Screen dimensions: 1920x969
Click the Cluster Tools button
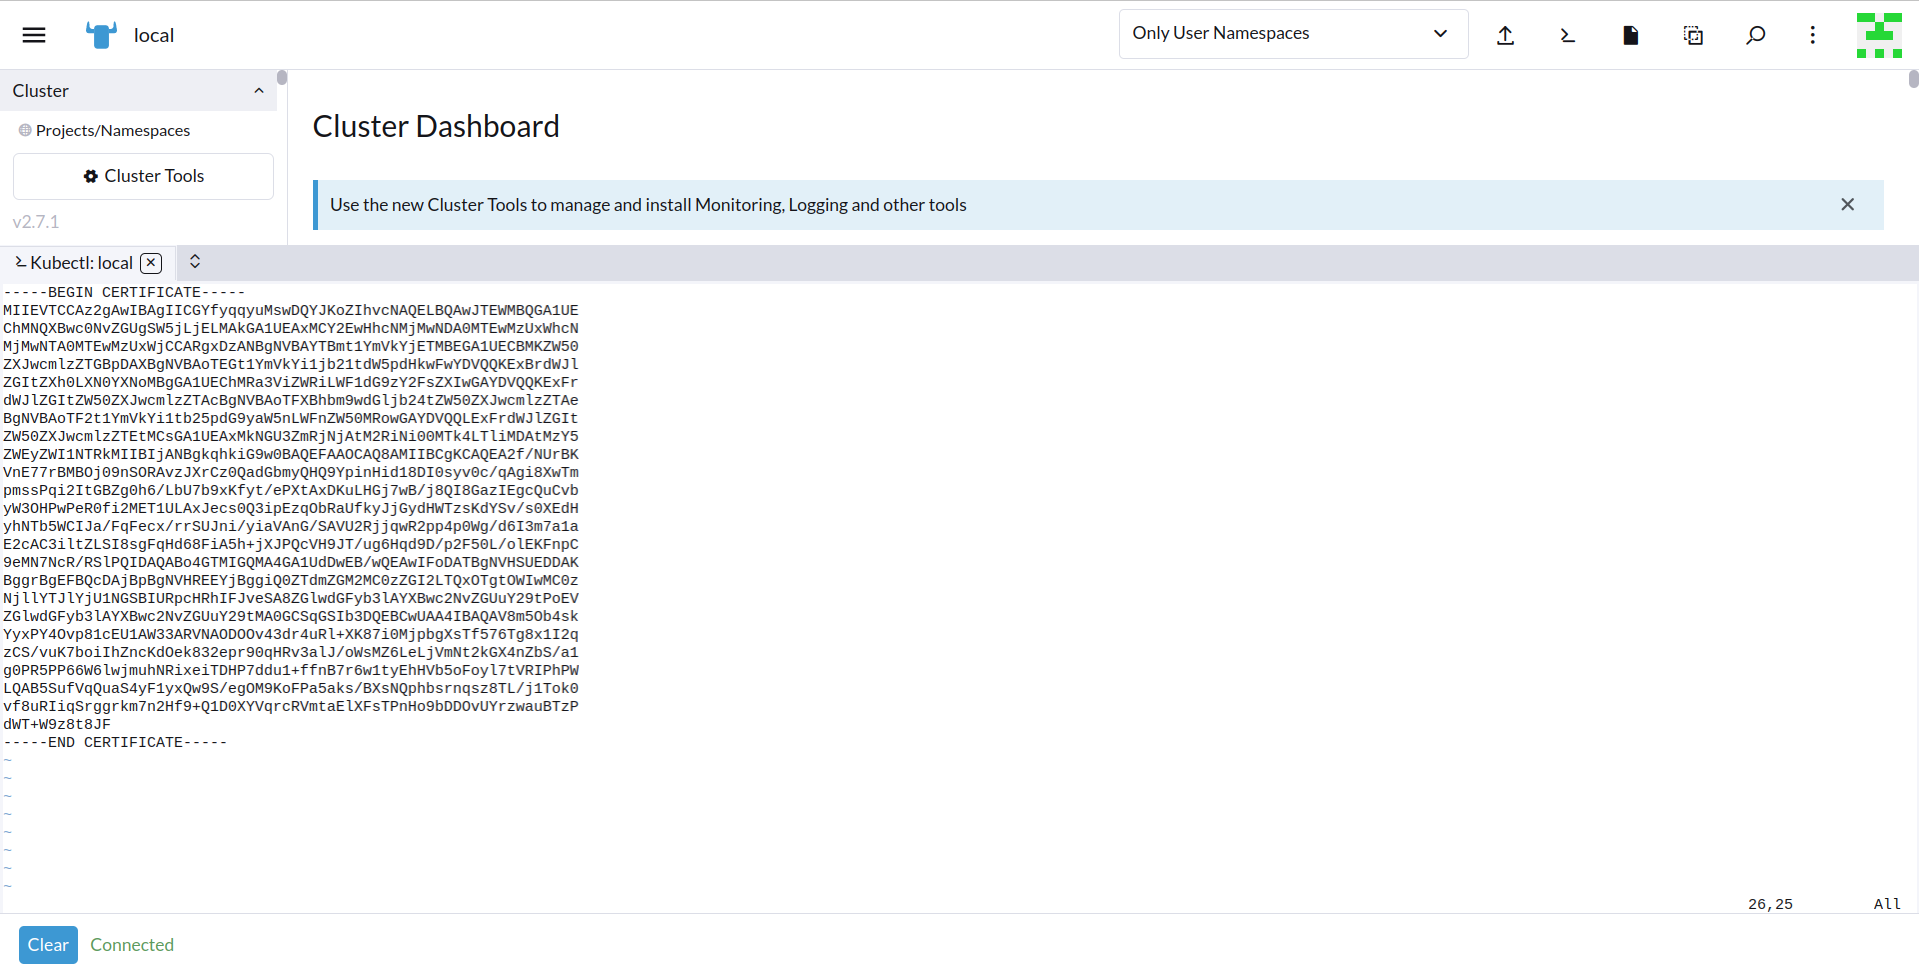143,176
